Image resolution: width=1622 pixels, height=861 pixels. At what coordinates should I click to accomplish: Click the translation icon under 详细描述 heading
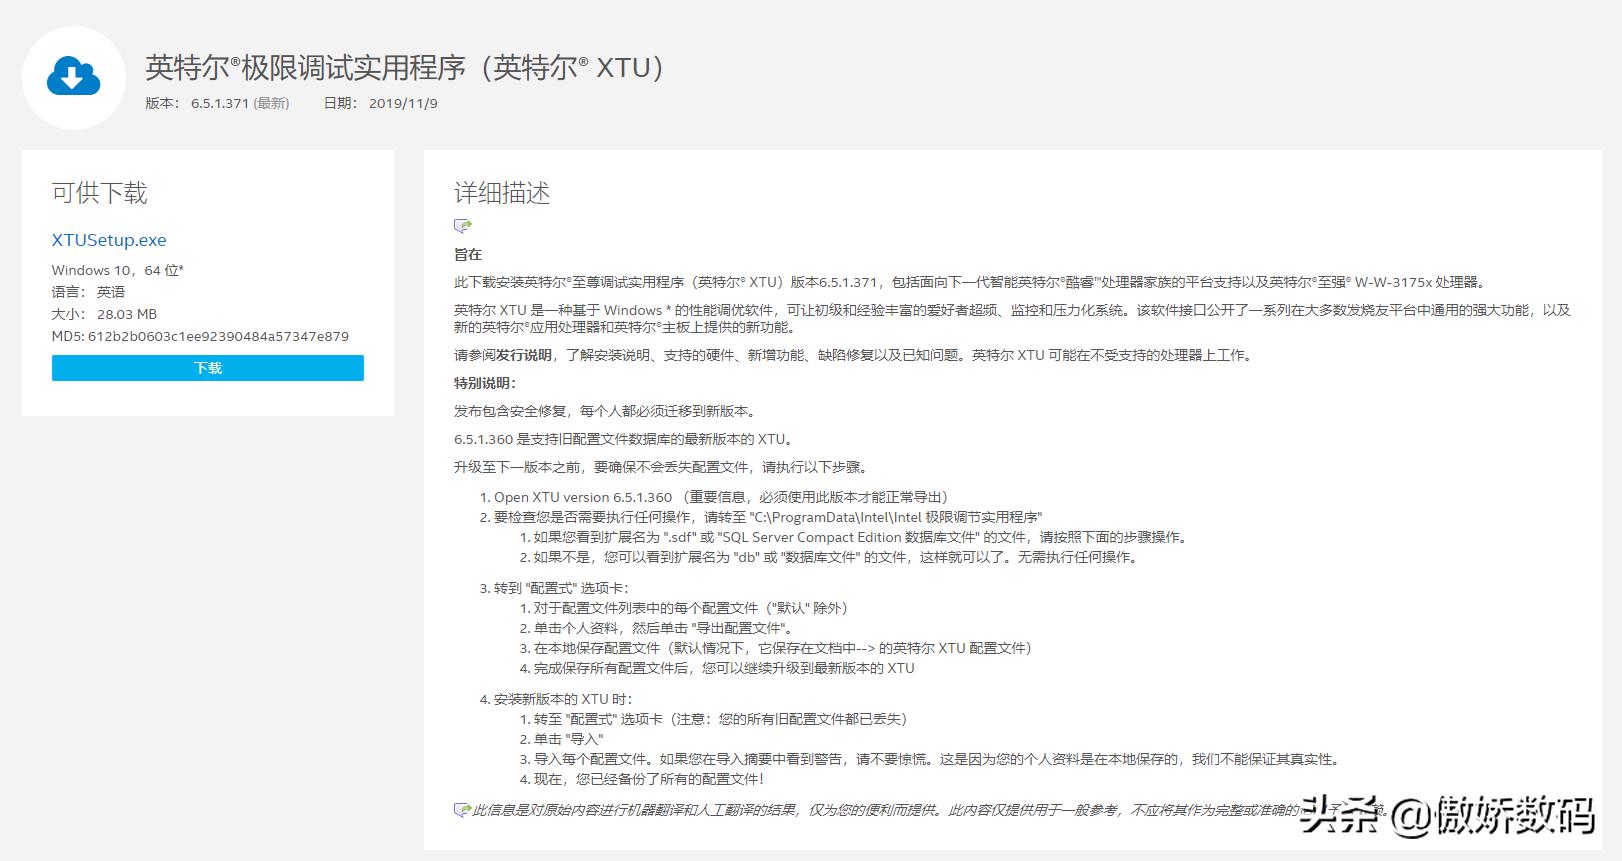[462, 226]
